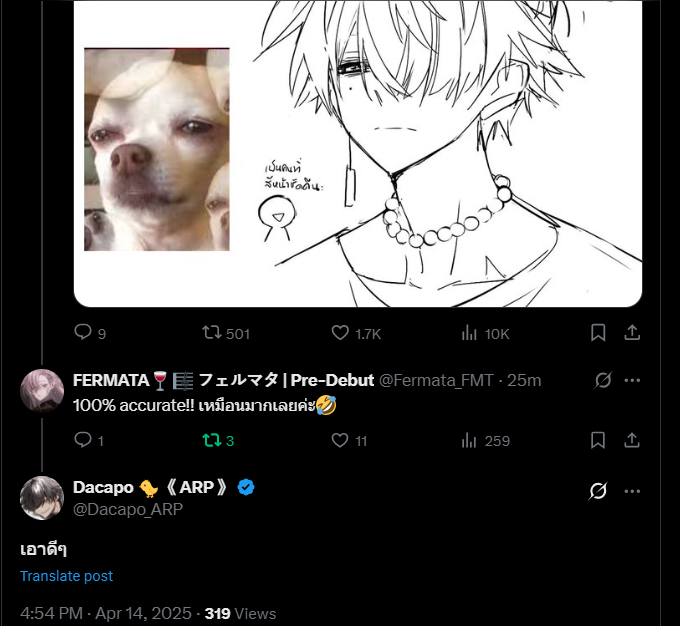Viewport: 680px width, 626px height.
Task: Click the Translate post link
Action: click(66, 576)
